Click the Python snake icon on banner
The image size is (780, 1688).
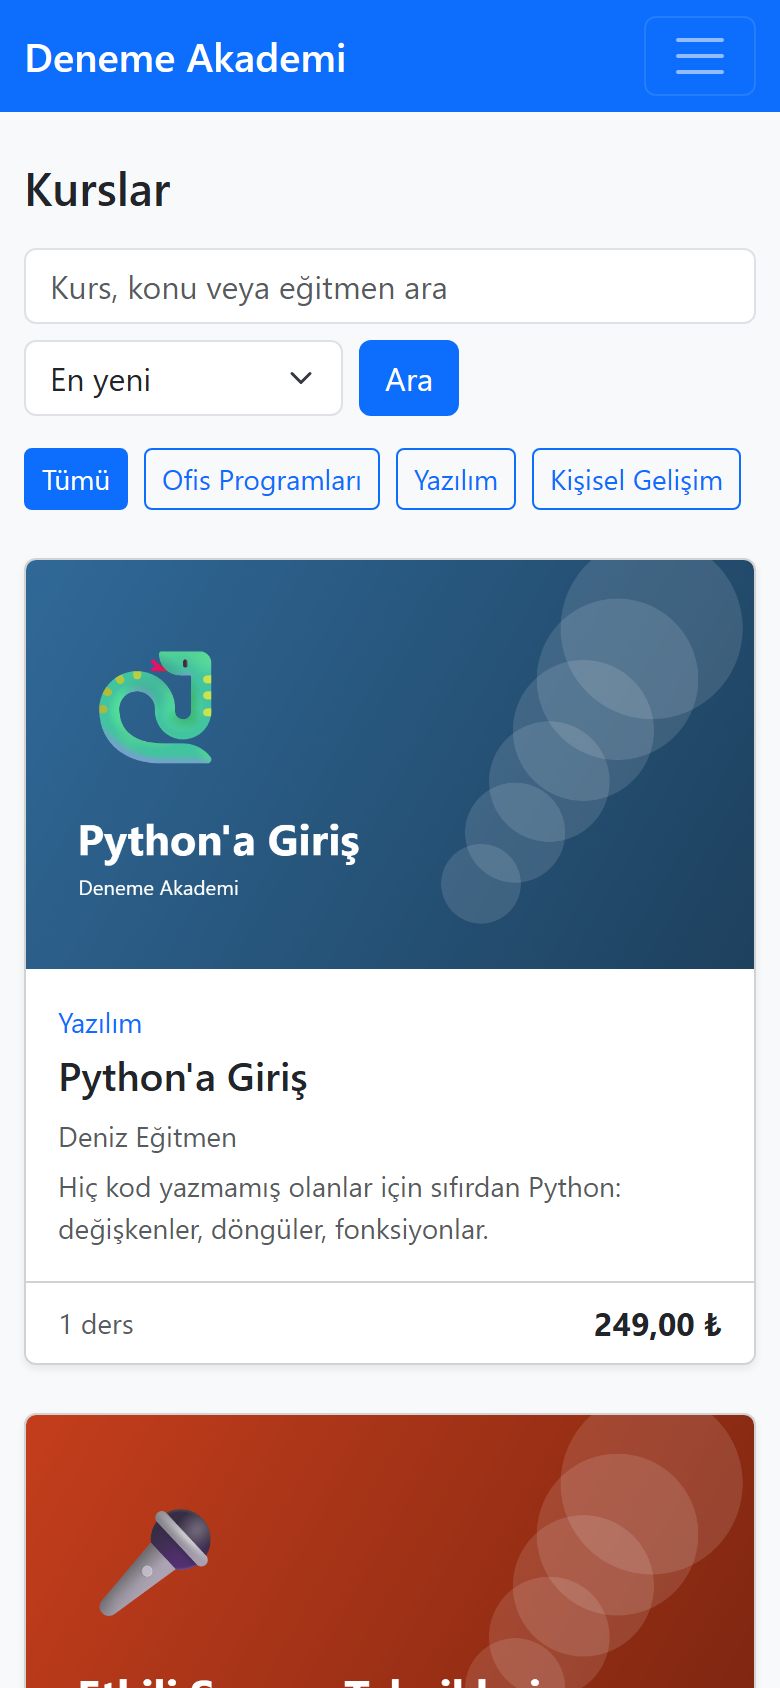coord(156,707)
